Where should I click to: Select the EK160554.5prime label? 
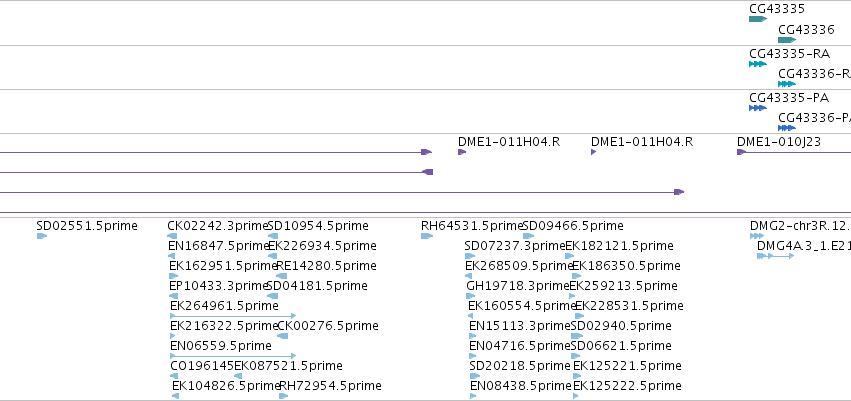click(522, 306)
